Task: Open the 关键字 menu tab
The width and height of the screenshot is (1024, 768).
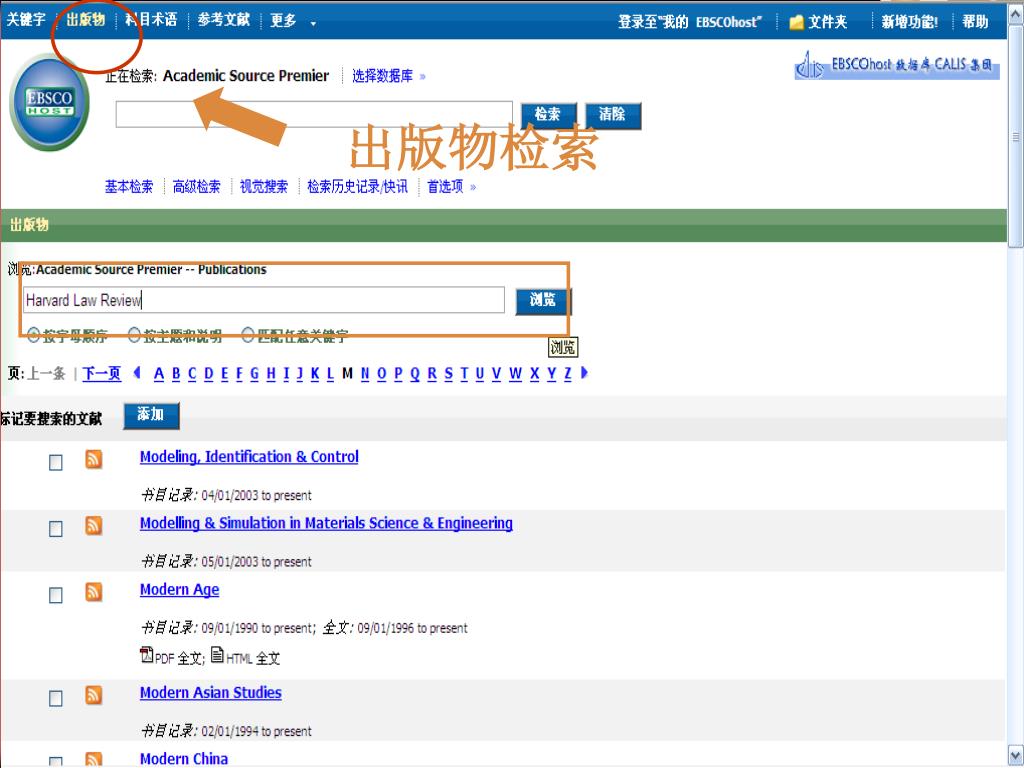Action: pyautogui.click(x=26, y=20)
